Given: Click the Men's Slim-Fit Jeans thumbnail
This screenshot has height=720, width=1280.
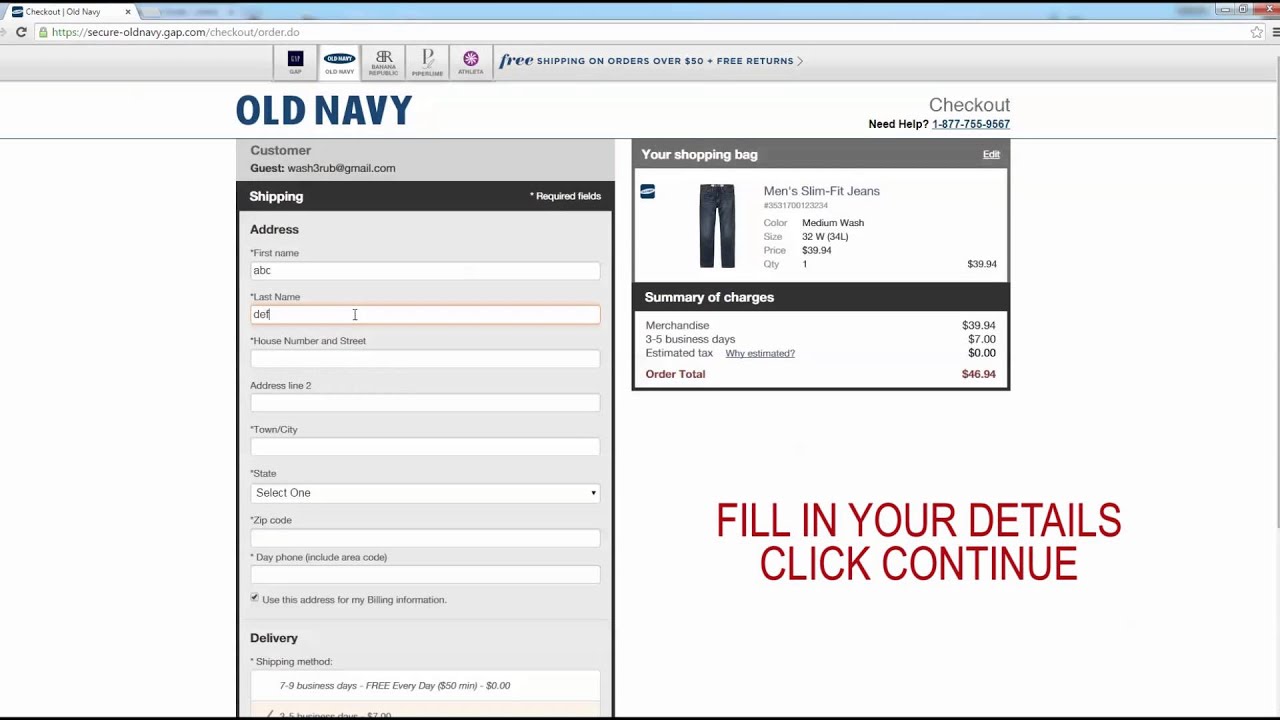Looking at the screenshot, I should [717, 226].
